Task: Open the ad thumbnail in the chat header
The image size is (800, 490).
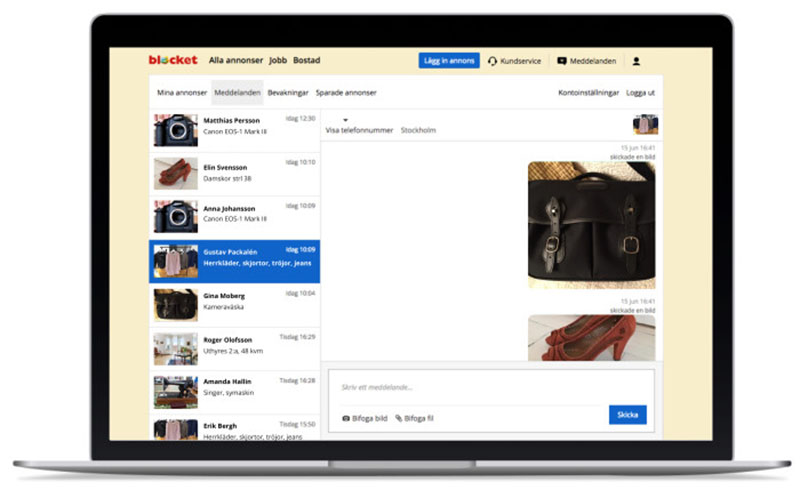Action: tap(645, 125)
